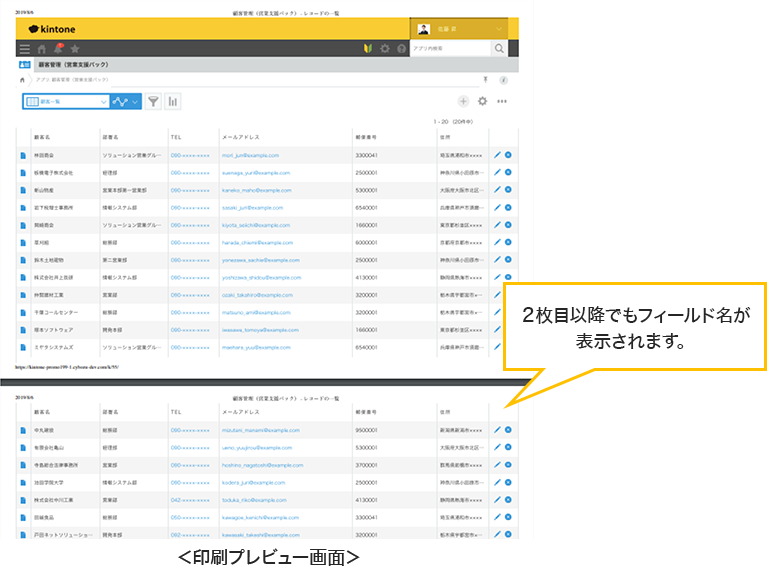Click the 1 - 20 record count text
Viewport: 767px width, 566px height.
click(x=453, y=122)
